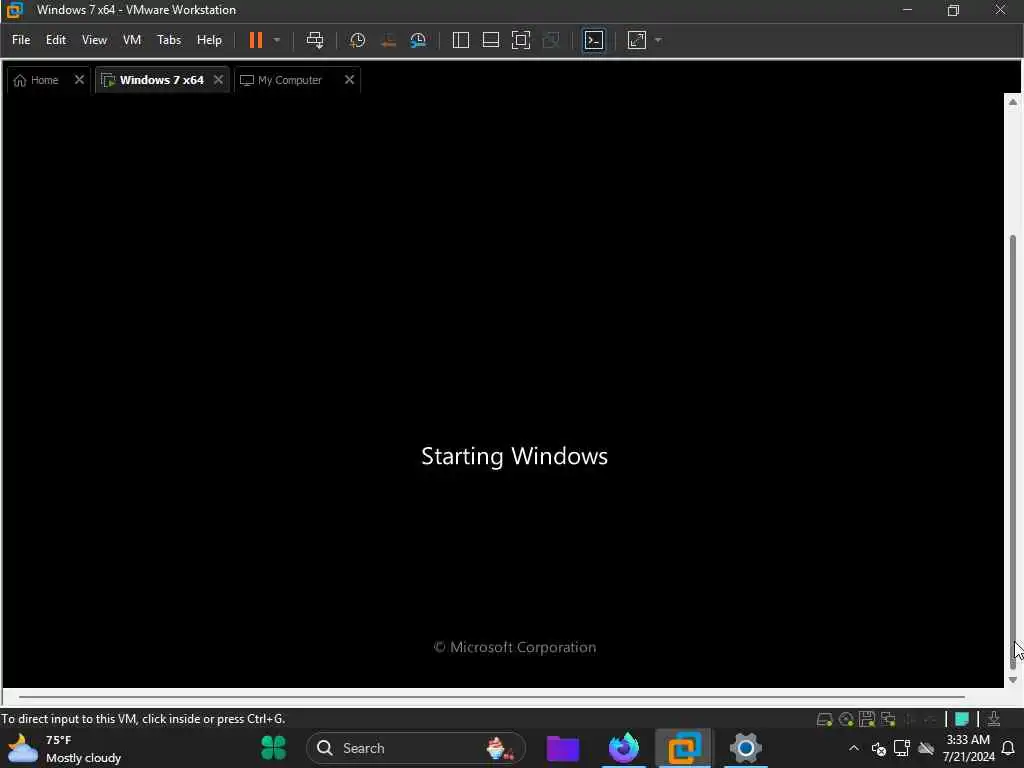The image size is (1024, 768).
Task: Click the teal message log icon
Action: point(961,719)
